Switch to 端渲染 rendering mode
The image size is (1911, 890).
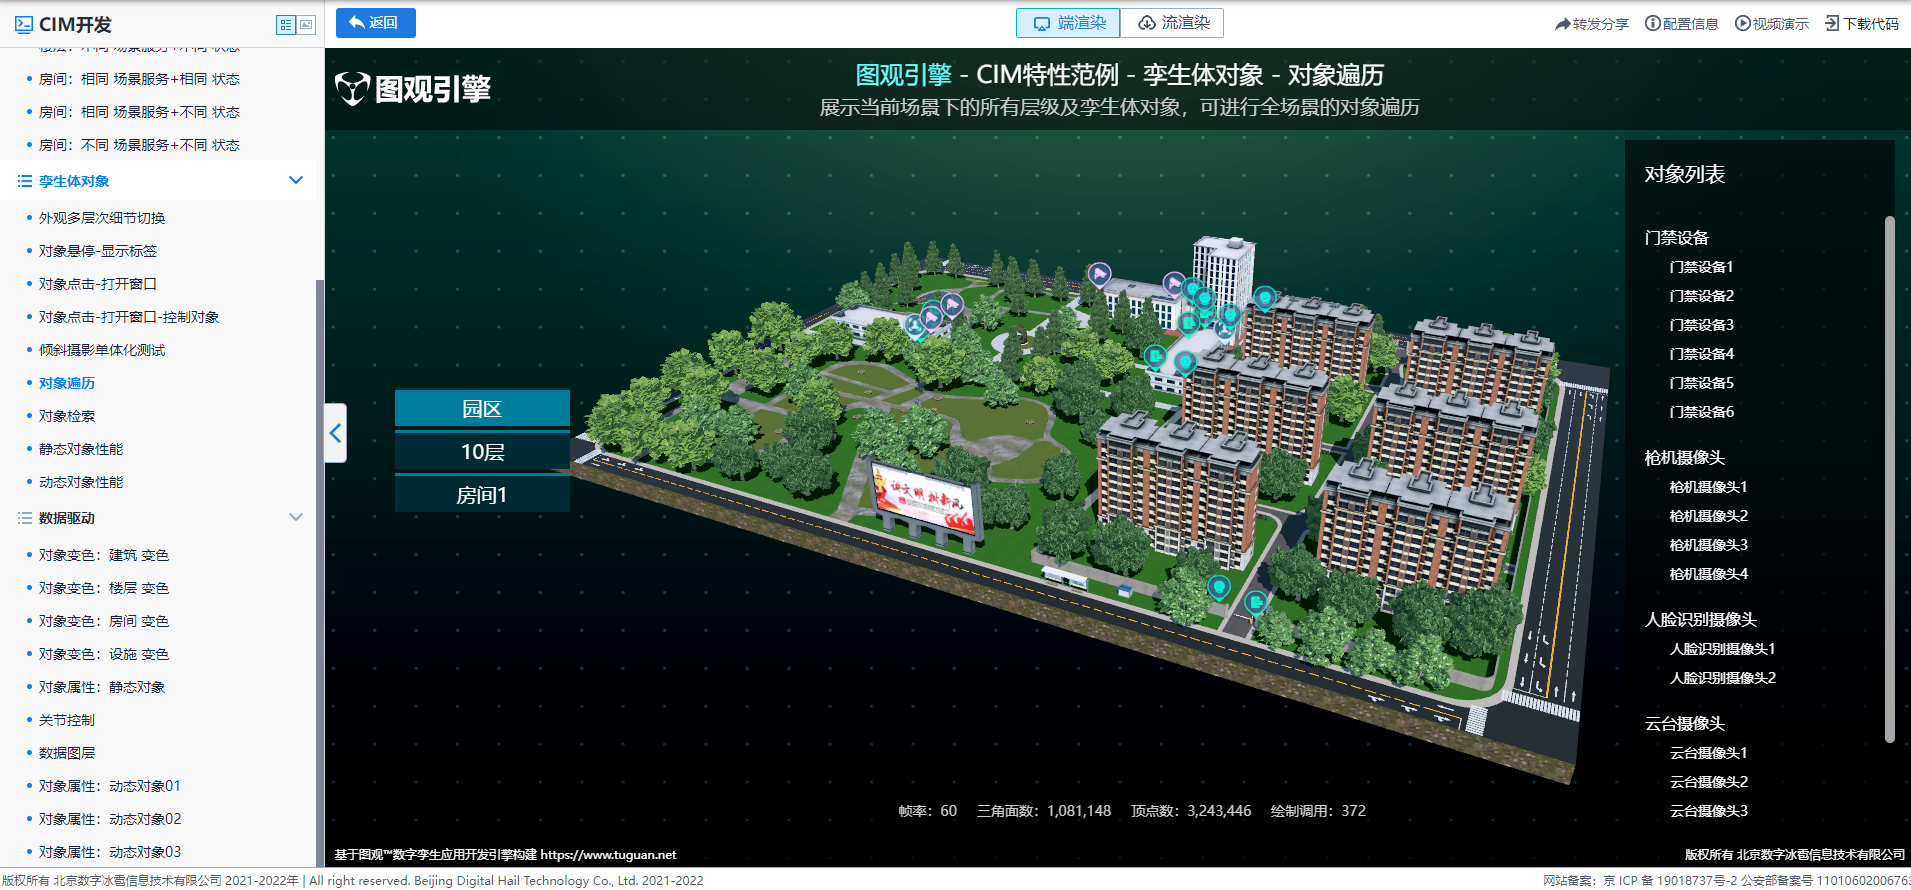point(1068,23)
